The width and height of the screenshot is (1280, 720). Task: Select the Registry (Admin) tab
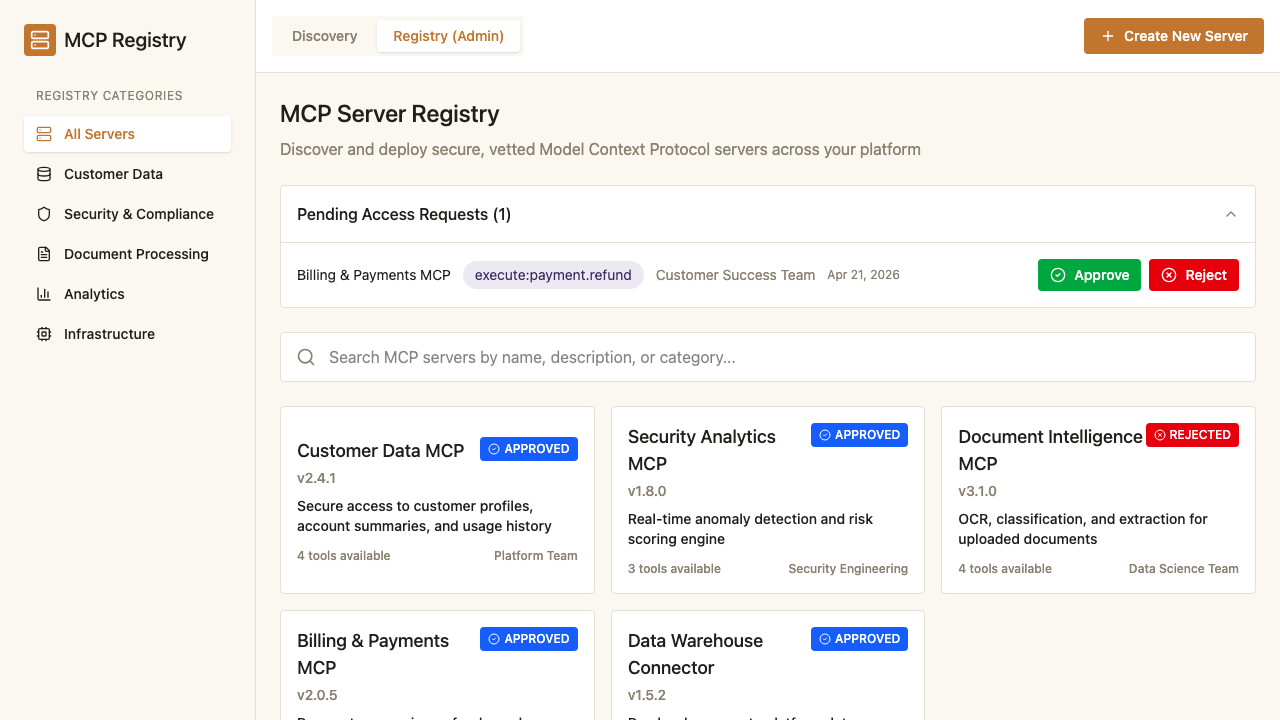pyautogui.click(x=448, y=36)
